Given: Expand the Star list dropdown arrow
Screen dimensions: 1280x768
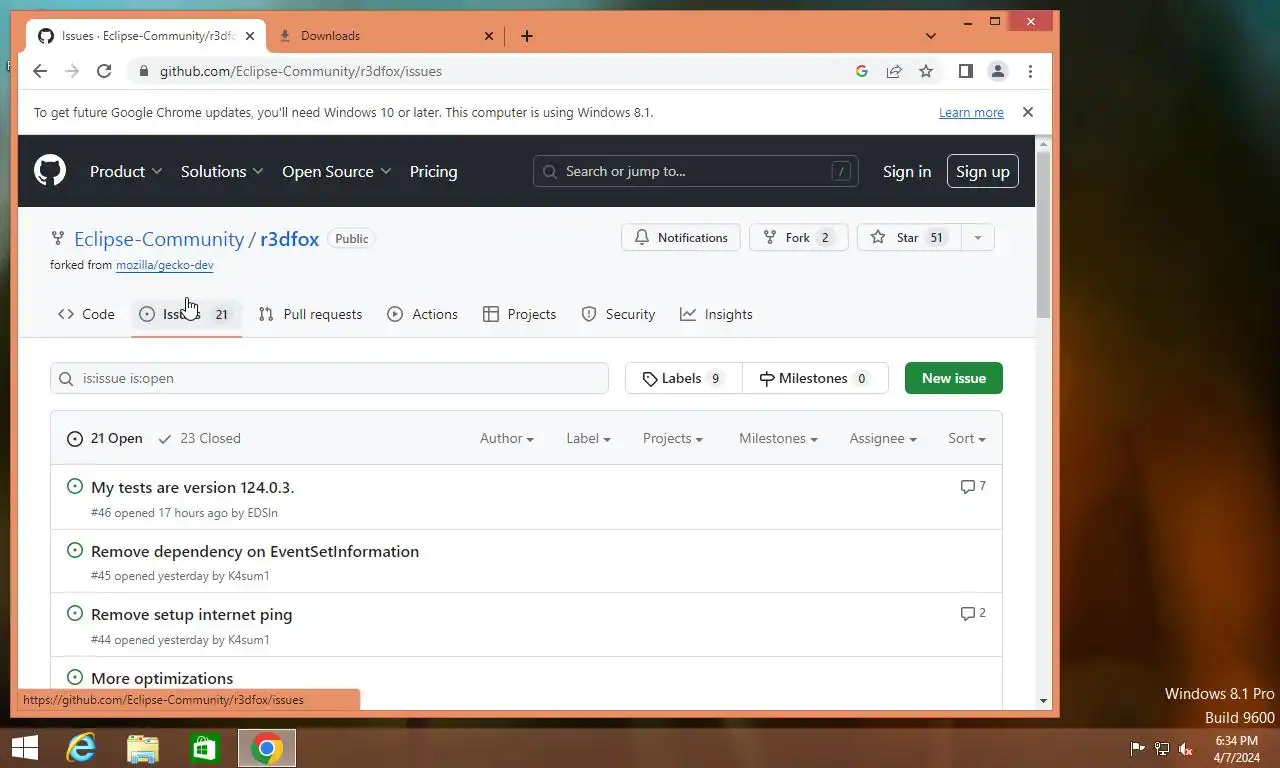Looking at the screenshot, I should pyautogui.click(x=977, y=238).
